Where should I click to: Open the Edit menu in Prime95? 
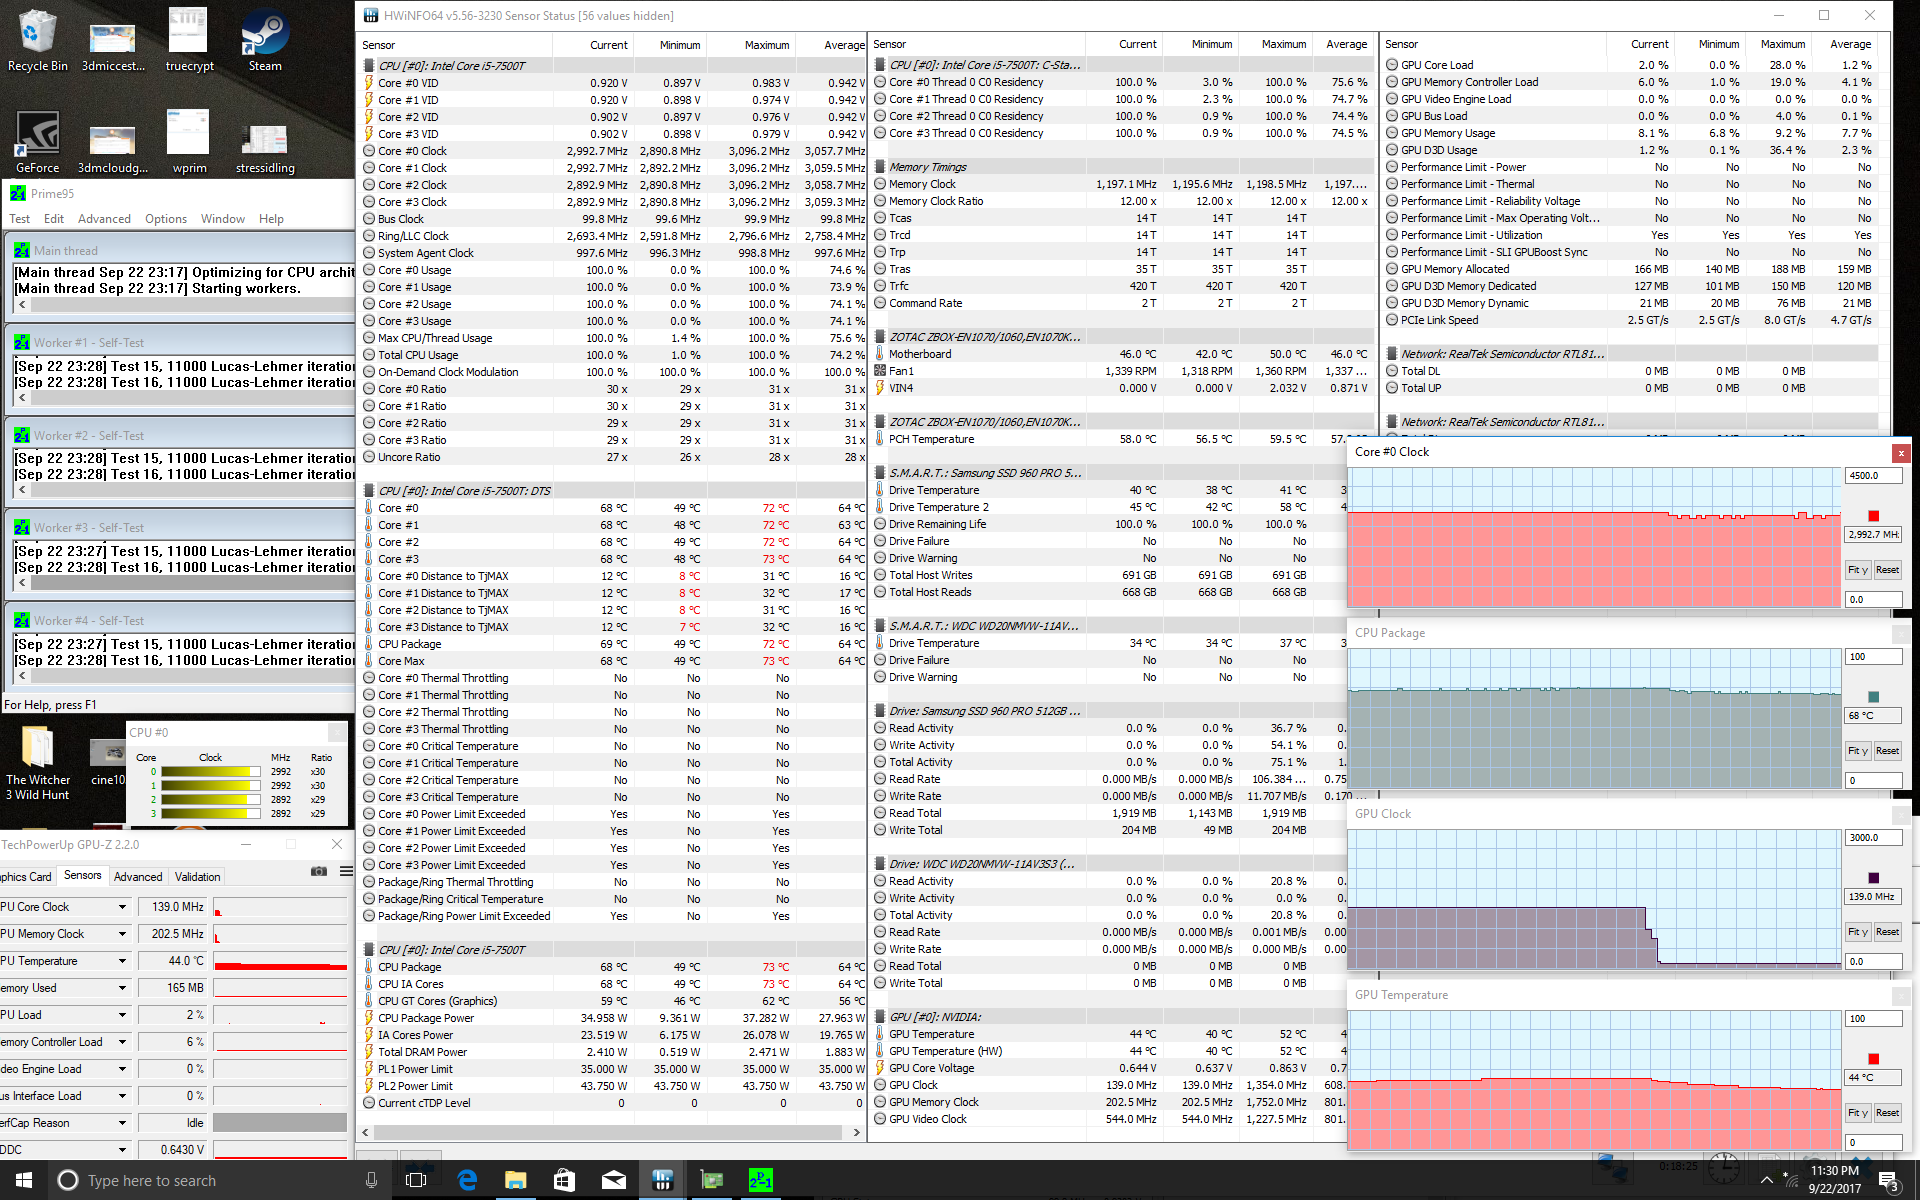click(54, 219)
